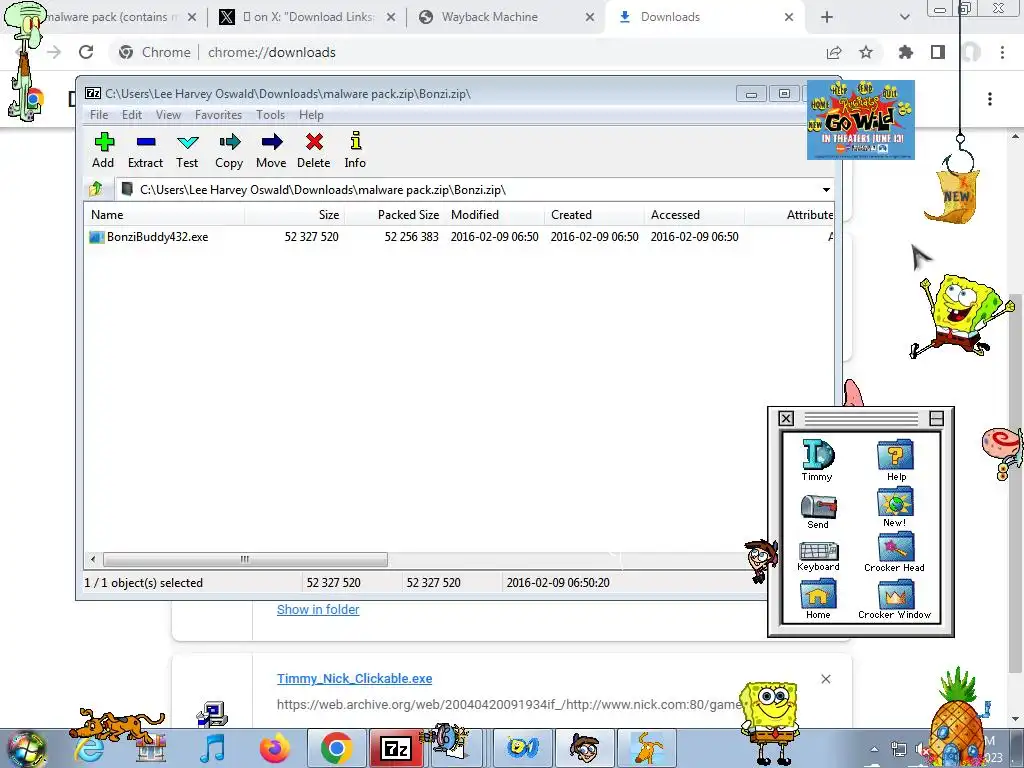
Task: Click the Show in folder link
Action: 318,609
